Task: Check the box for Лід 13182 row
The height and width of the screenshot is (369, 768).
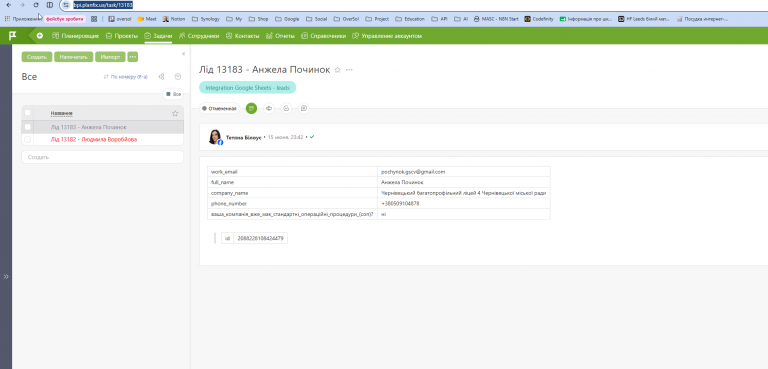Action: pyautogui.click(x=27, y=140)
